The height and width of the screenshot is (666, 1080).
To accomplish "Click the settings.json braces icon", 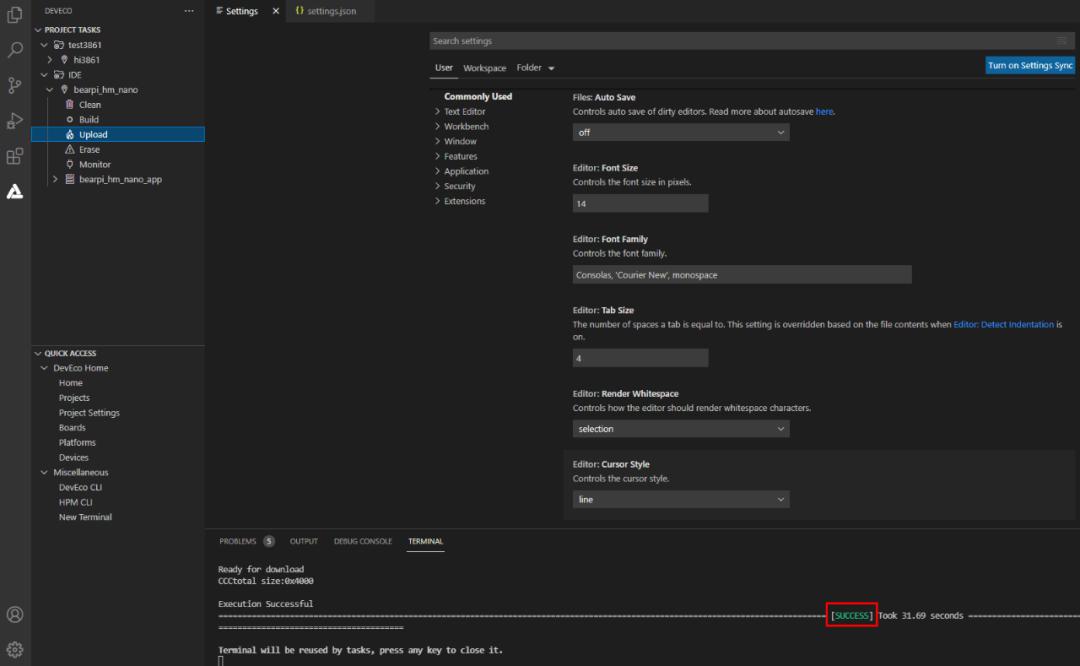I will [300, 10].
